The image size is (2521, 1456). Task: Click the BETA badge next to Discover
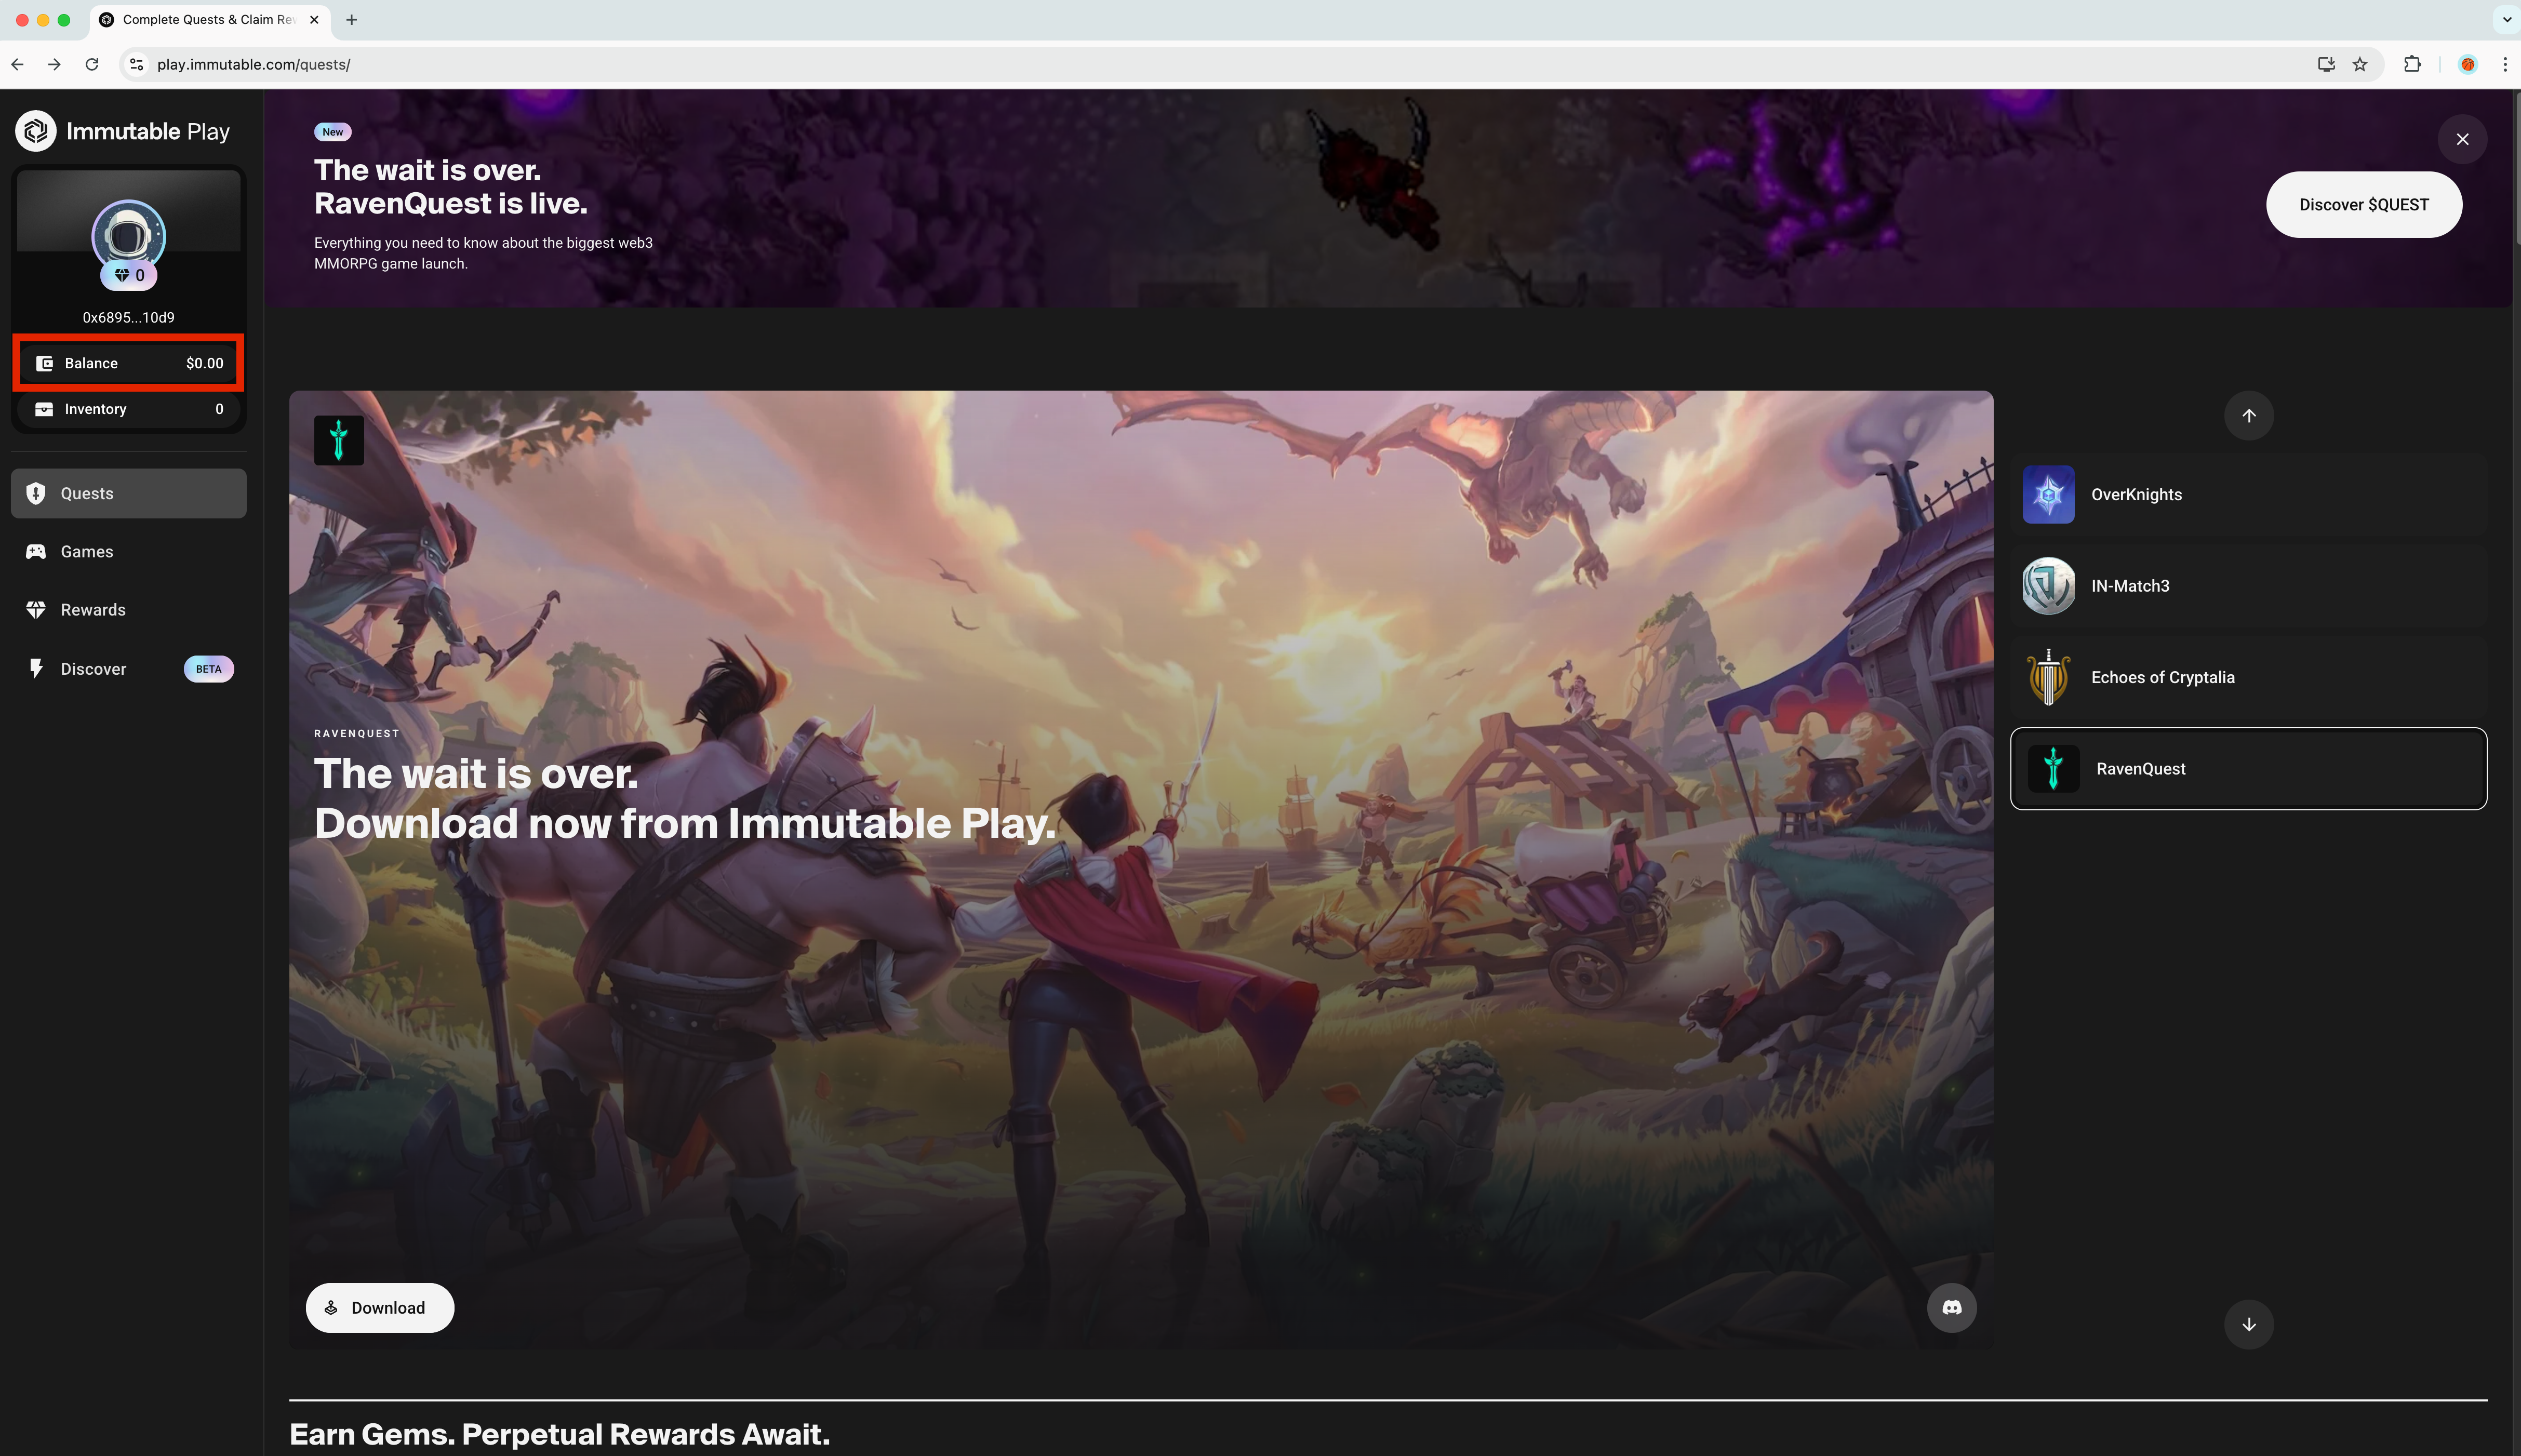(x=208, y=669)
